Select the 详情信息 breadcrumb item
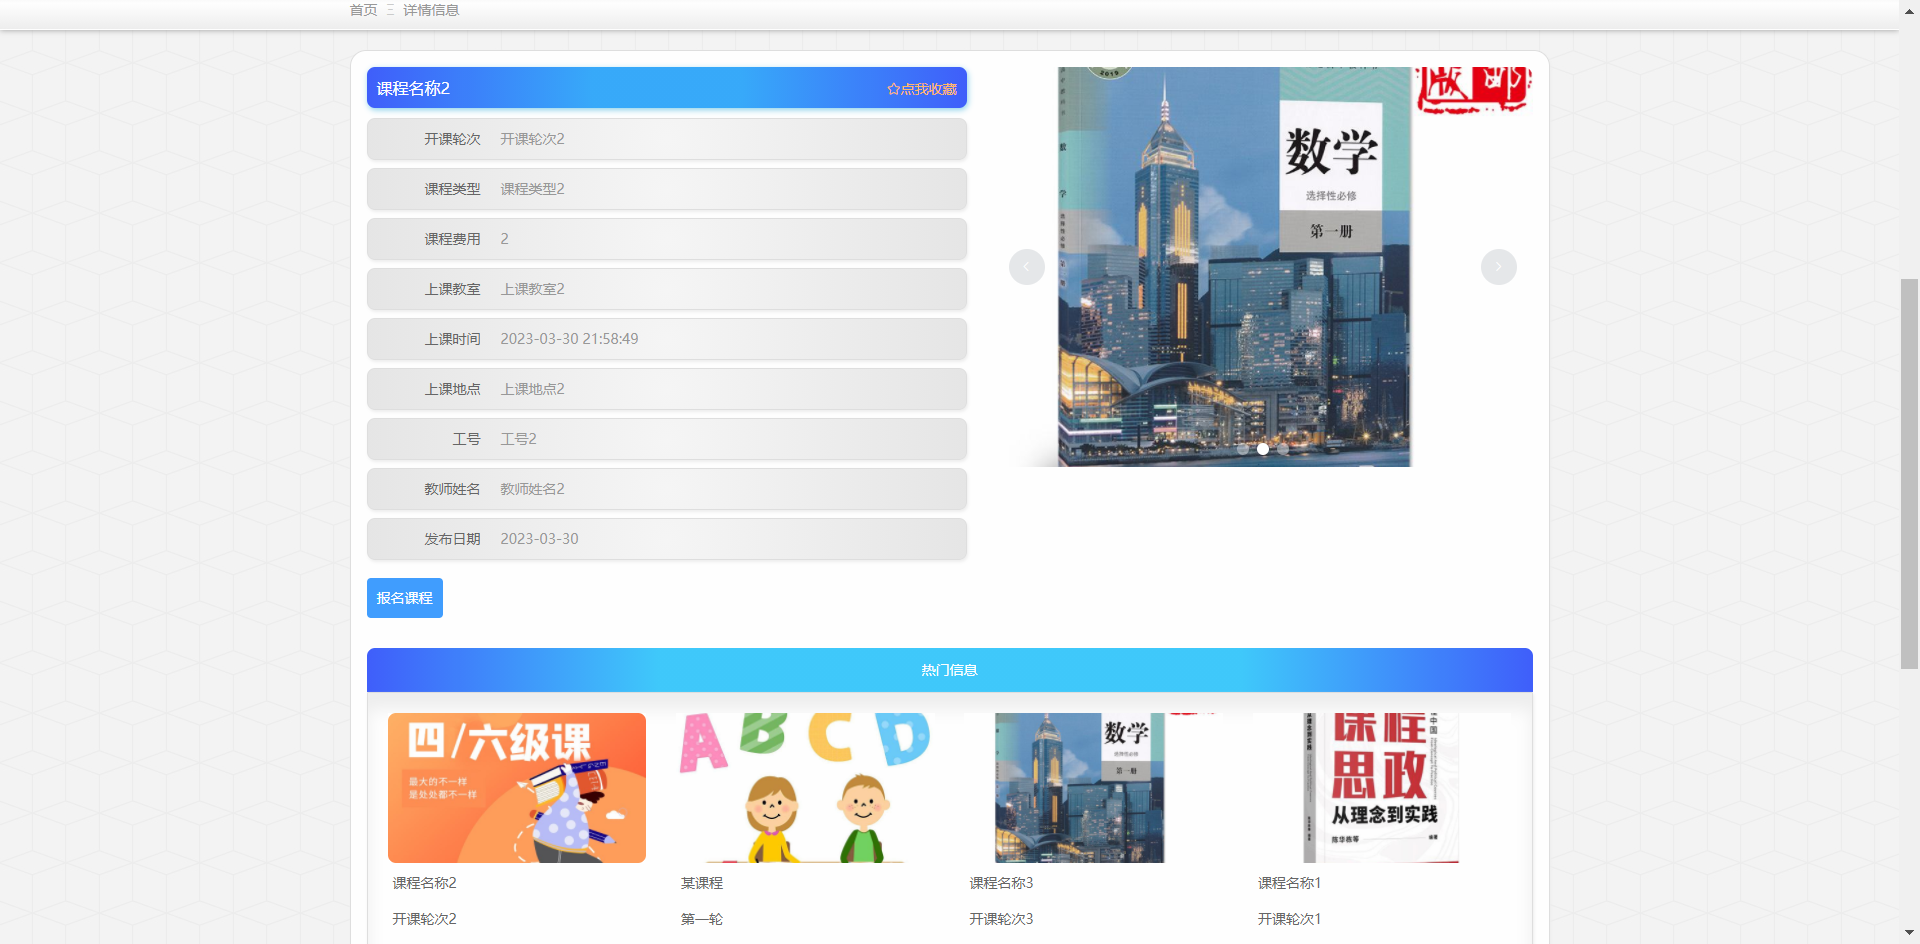1920x944 pixels. pos(431,10)
